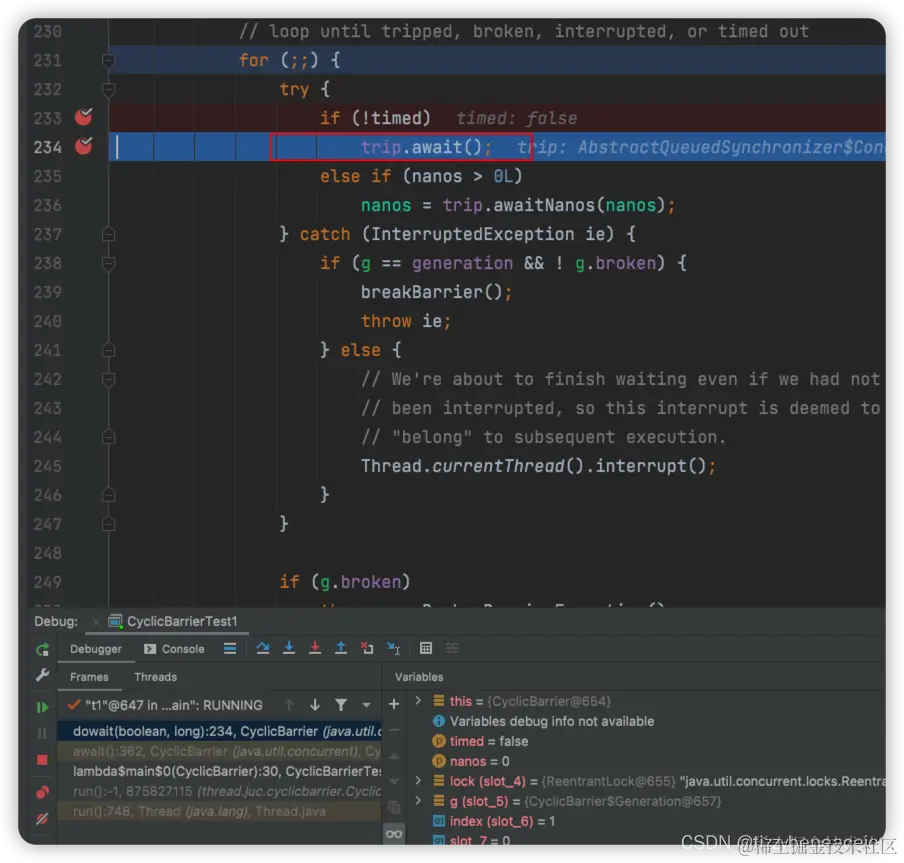Click Show Execution Point icon
904x863 pixels.
pyautogui.click(x=230, y=649)
